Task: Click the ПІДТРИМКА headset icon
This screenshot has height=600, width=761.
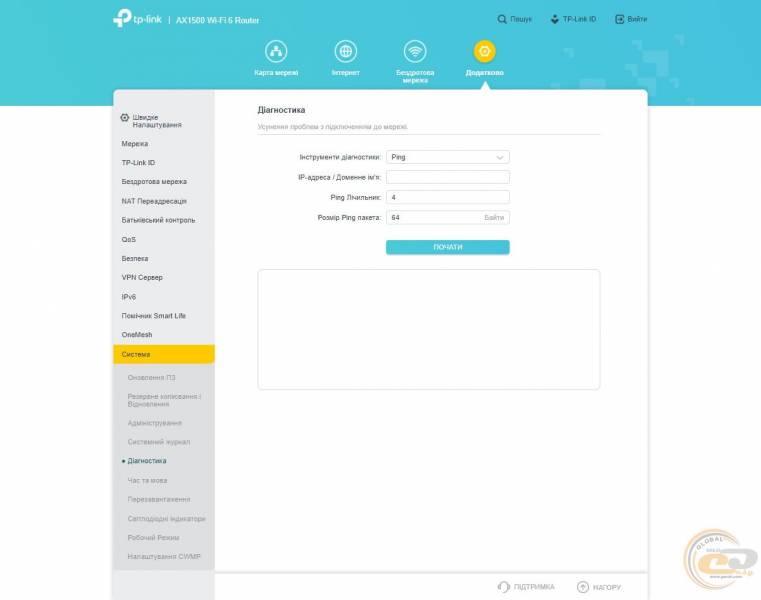Action: (x=503, y=587)
